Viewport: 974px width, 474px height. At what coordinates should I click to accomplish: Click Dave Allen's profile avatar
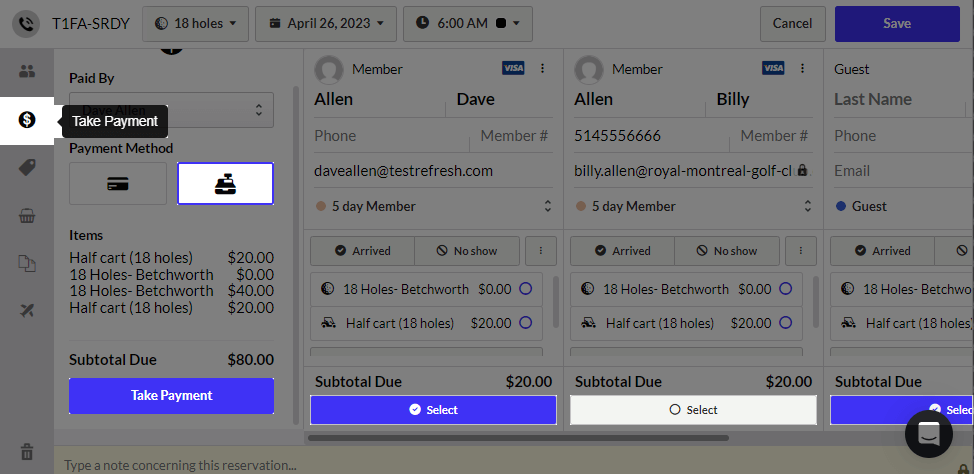(329, 70)
